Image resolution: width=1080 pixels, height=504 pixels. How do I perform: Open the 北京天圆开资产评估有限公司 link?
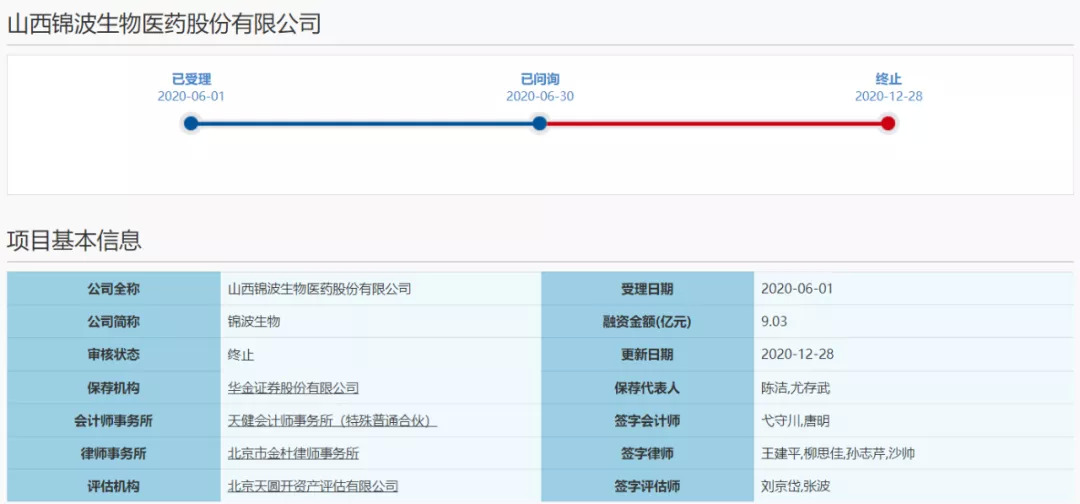313,486
